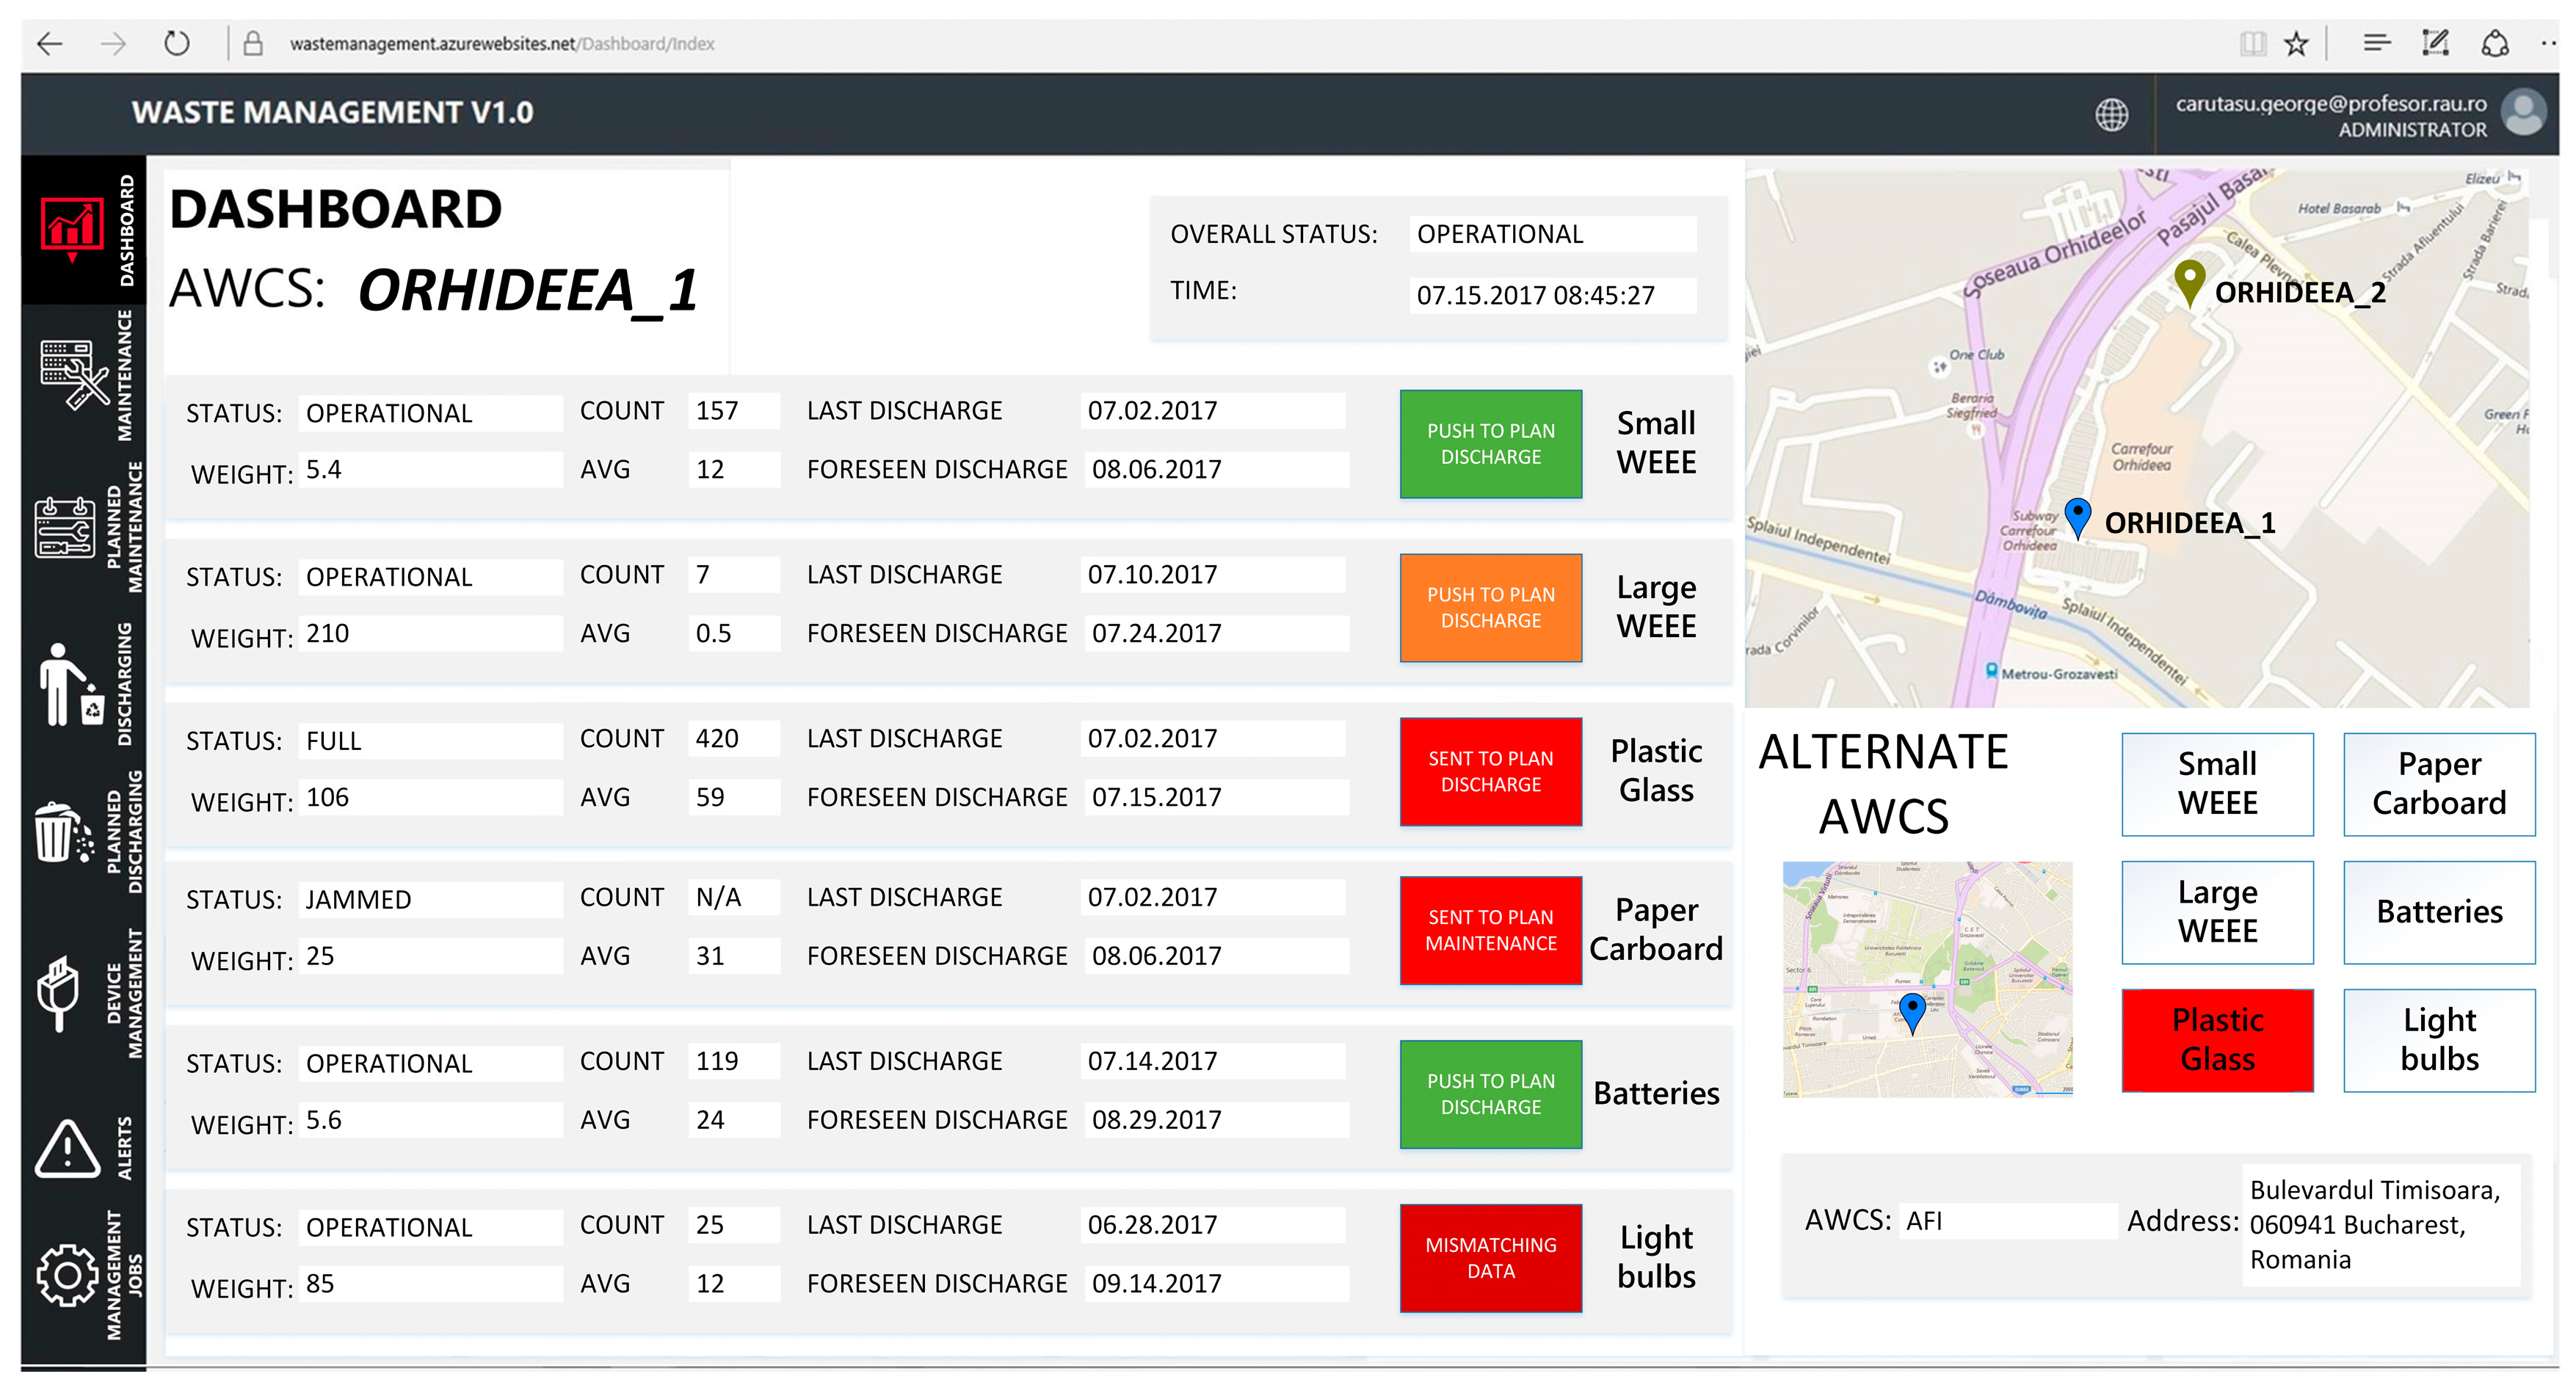The width and height of the screenshot is (2576, 1382).
Task: Open the alternate AWCS map thumbnail
Action: [1927, 980]
